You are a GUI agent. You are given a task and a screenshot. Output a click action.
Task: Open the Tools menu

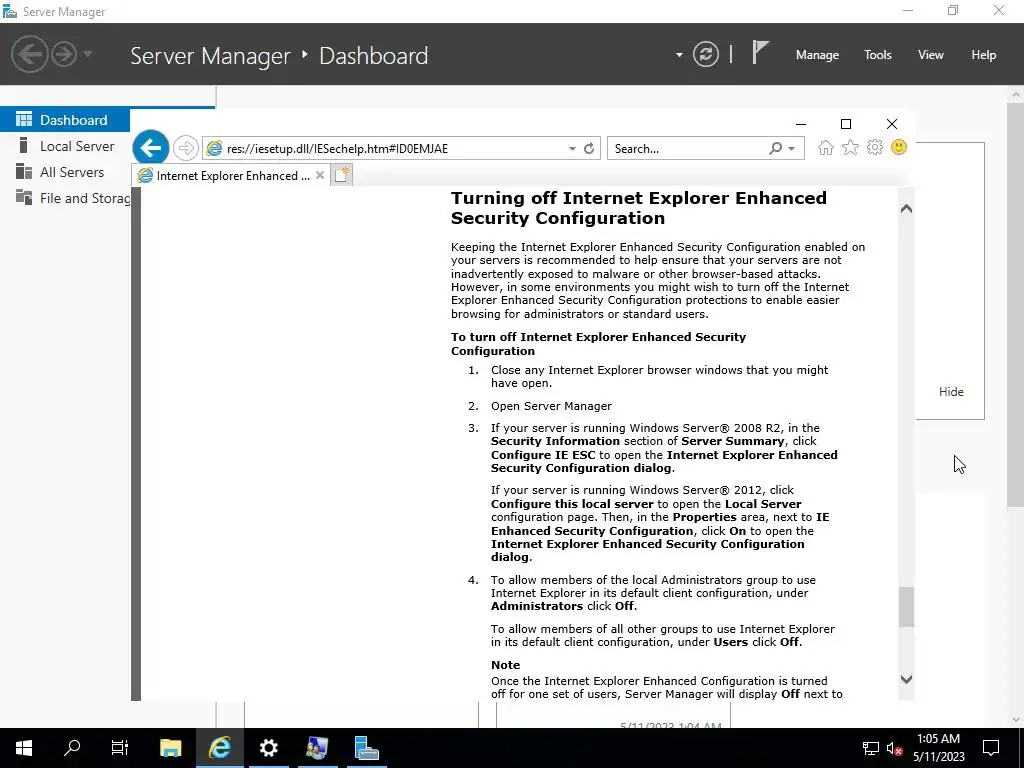[x=878, y=55]
